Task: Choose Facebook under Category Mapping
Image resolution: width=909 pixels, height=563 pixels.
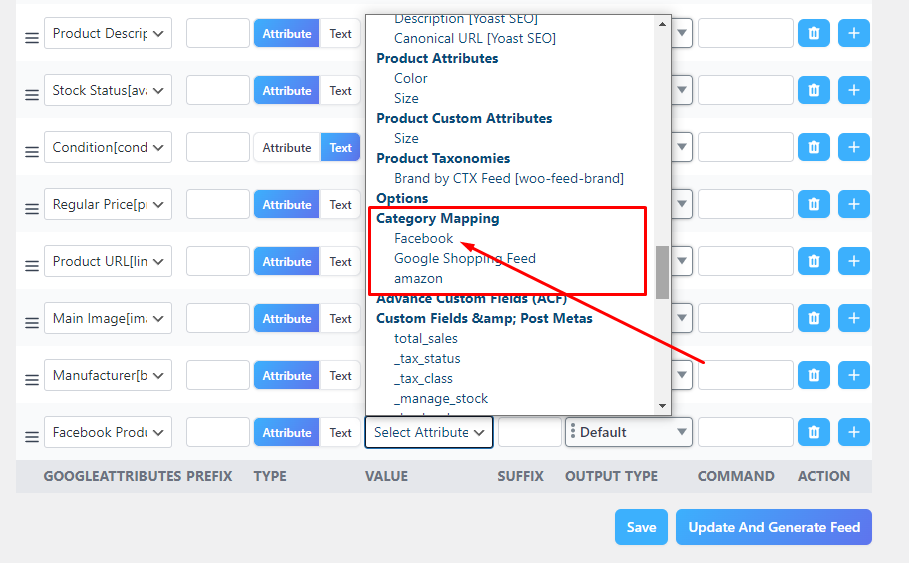Action: (423, 238)
